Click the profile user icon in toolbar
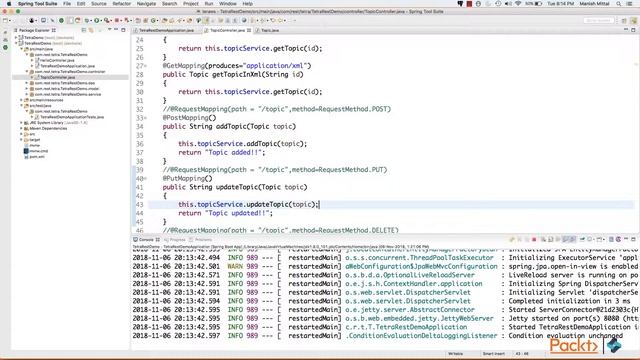The image size is (640, 360). coord(32,20)
